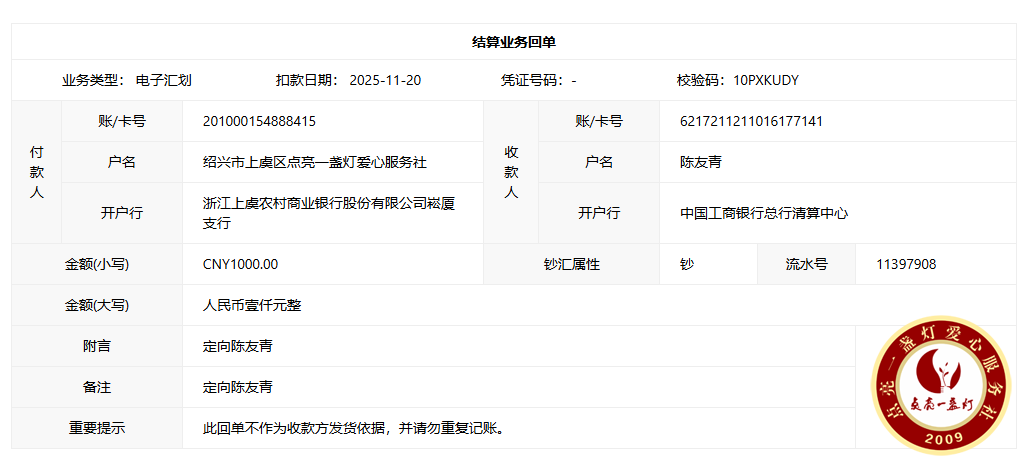Select the 电子汇划 business type value
This screenshot has width=1021, height=467.
[164, 81]
